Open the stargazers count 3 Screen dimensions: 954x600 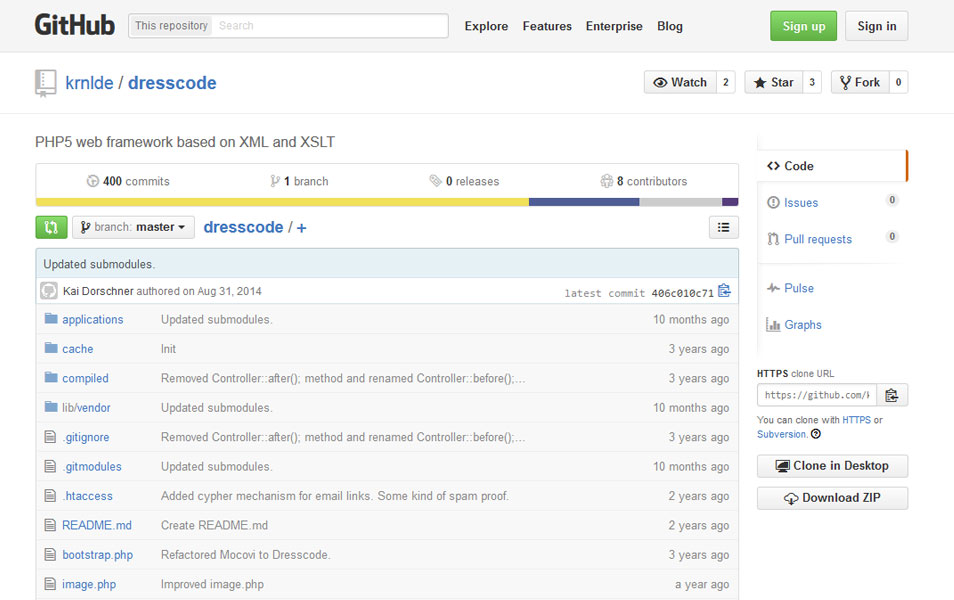click(x=812, y=82)
